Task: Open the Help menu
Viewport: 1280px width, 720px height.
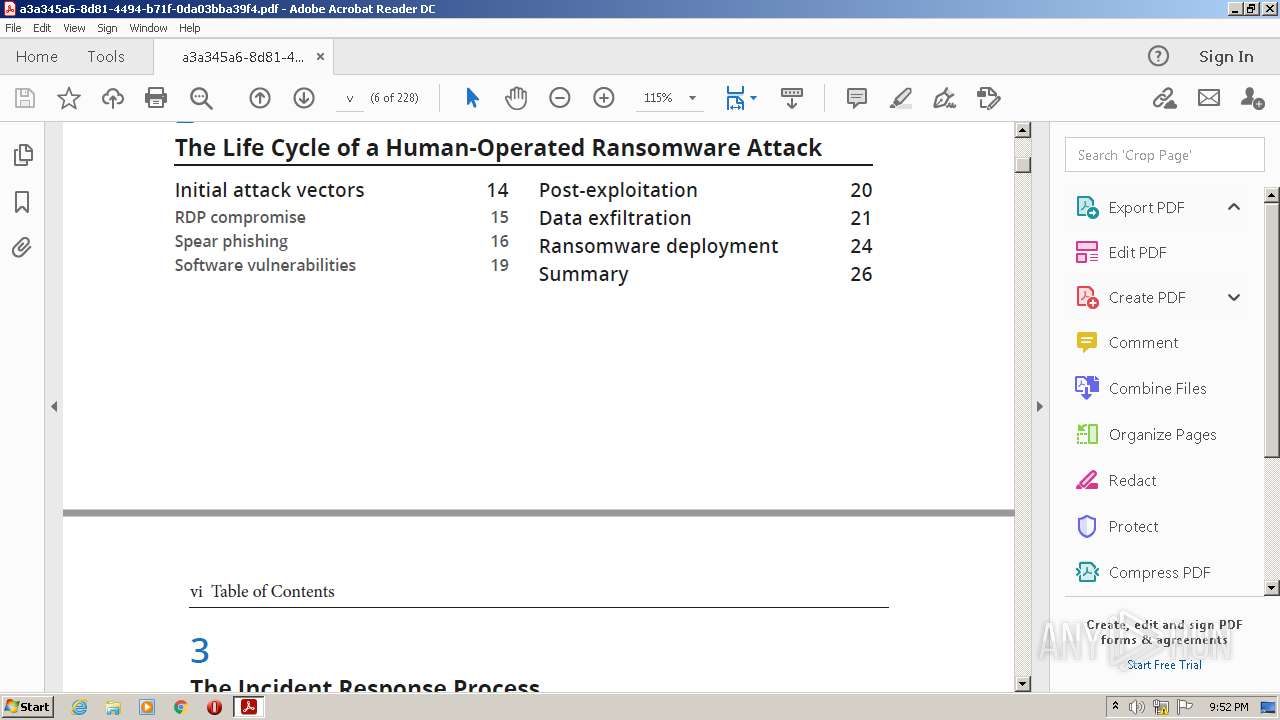Action: pyautogui.click(x=189, y=28)
